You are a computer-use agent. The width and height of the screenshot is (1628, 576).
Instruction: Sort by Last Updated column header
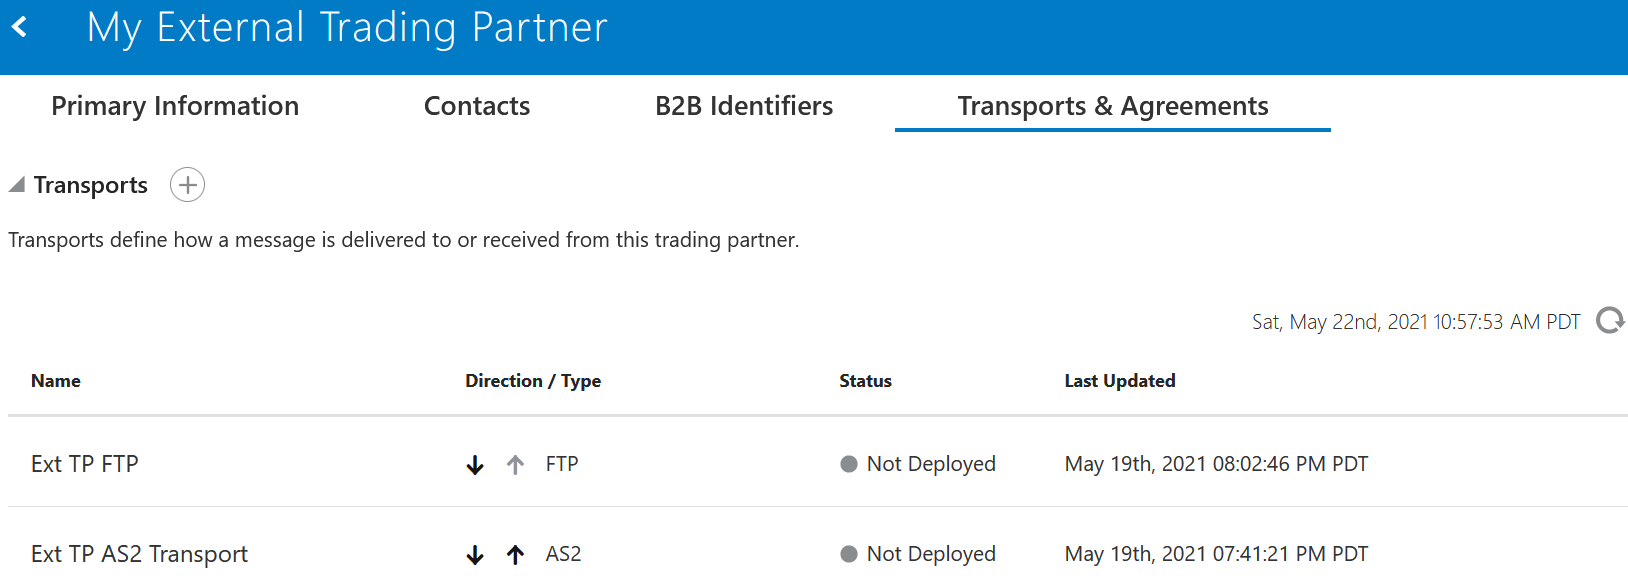coord(1120,381)
